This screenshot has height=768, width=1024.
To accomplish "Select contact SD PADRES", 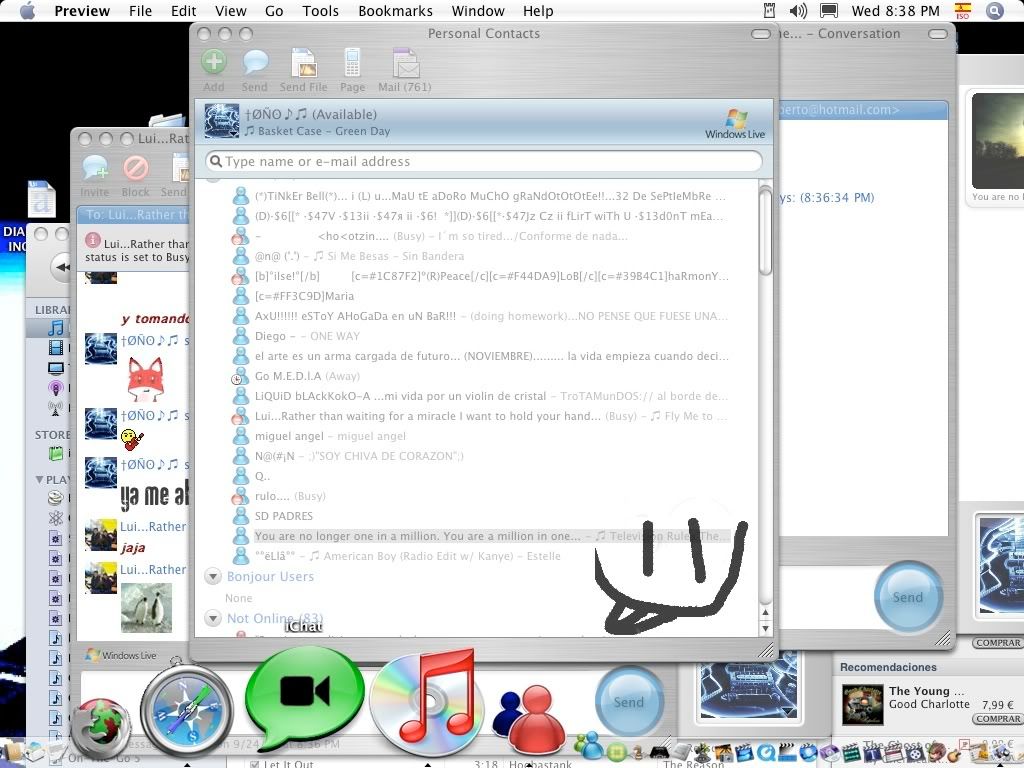I will 482,516.
